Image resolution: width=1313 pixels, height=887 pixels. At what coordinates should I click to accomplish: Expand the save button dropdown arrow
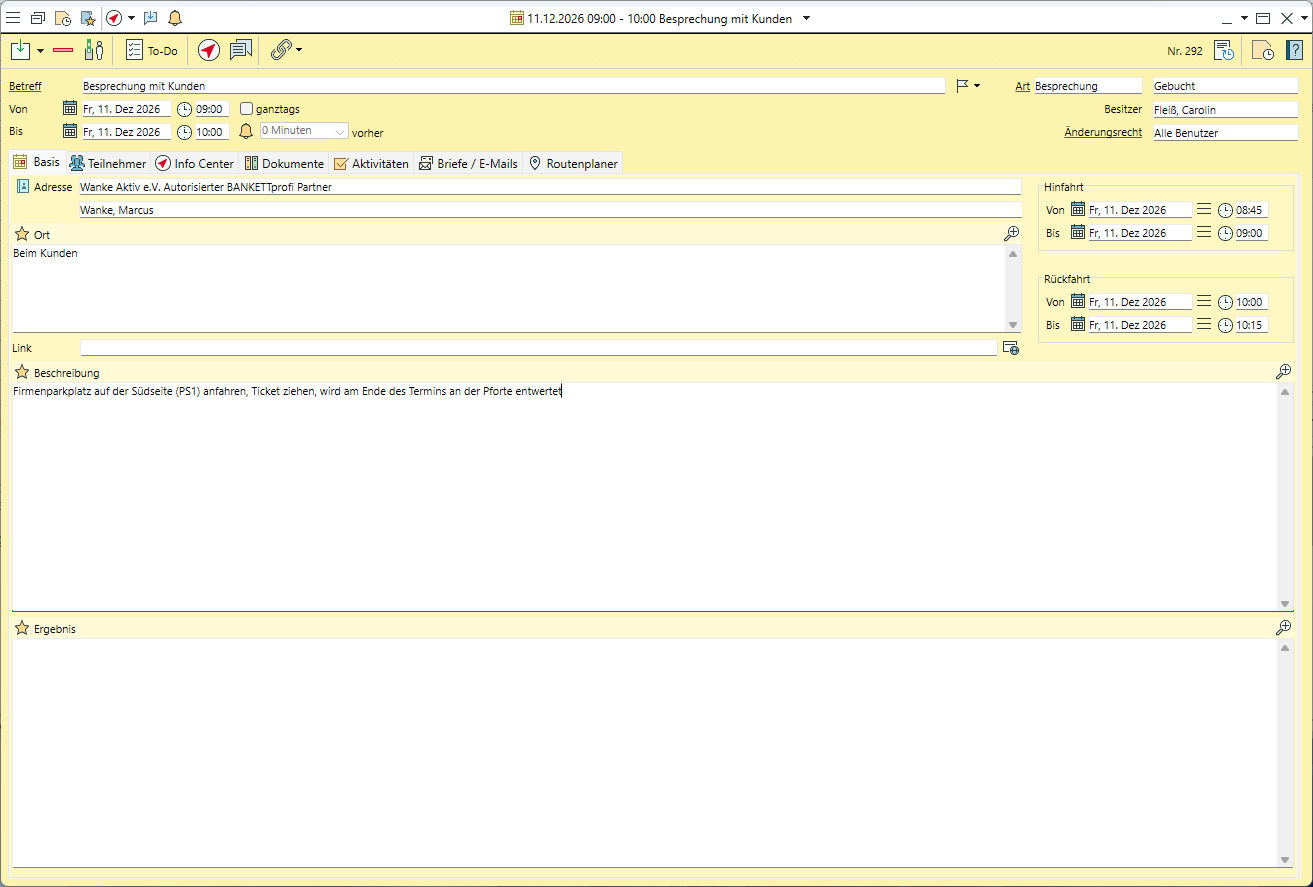pyautogui.click(x=40, y=50)
